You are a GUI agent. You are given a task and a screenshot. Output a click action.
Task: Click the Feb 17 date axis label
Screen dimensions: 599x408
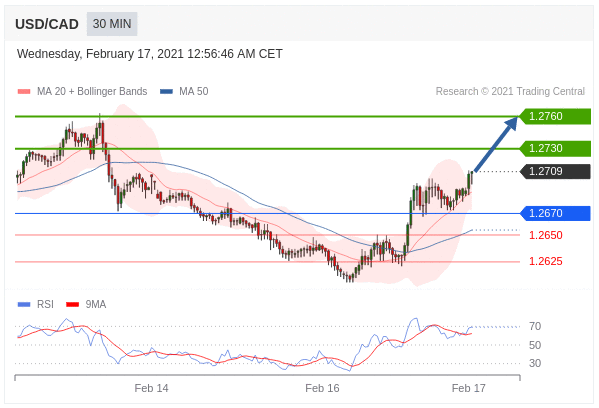[468, 388]
